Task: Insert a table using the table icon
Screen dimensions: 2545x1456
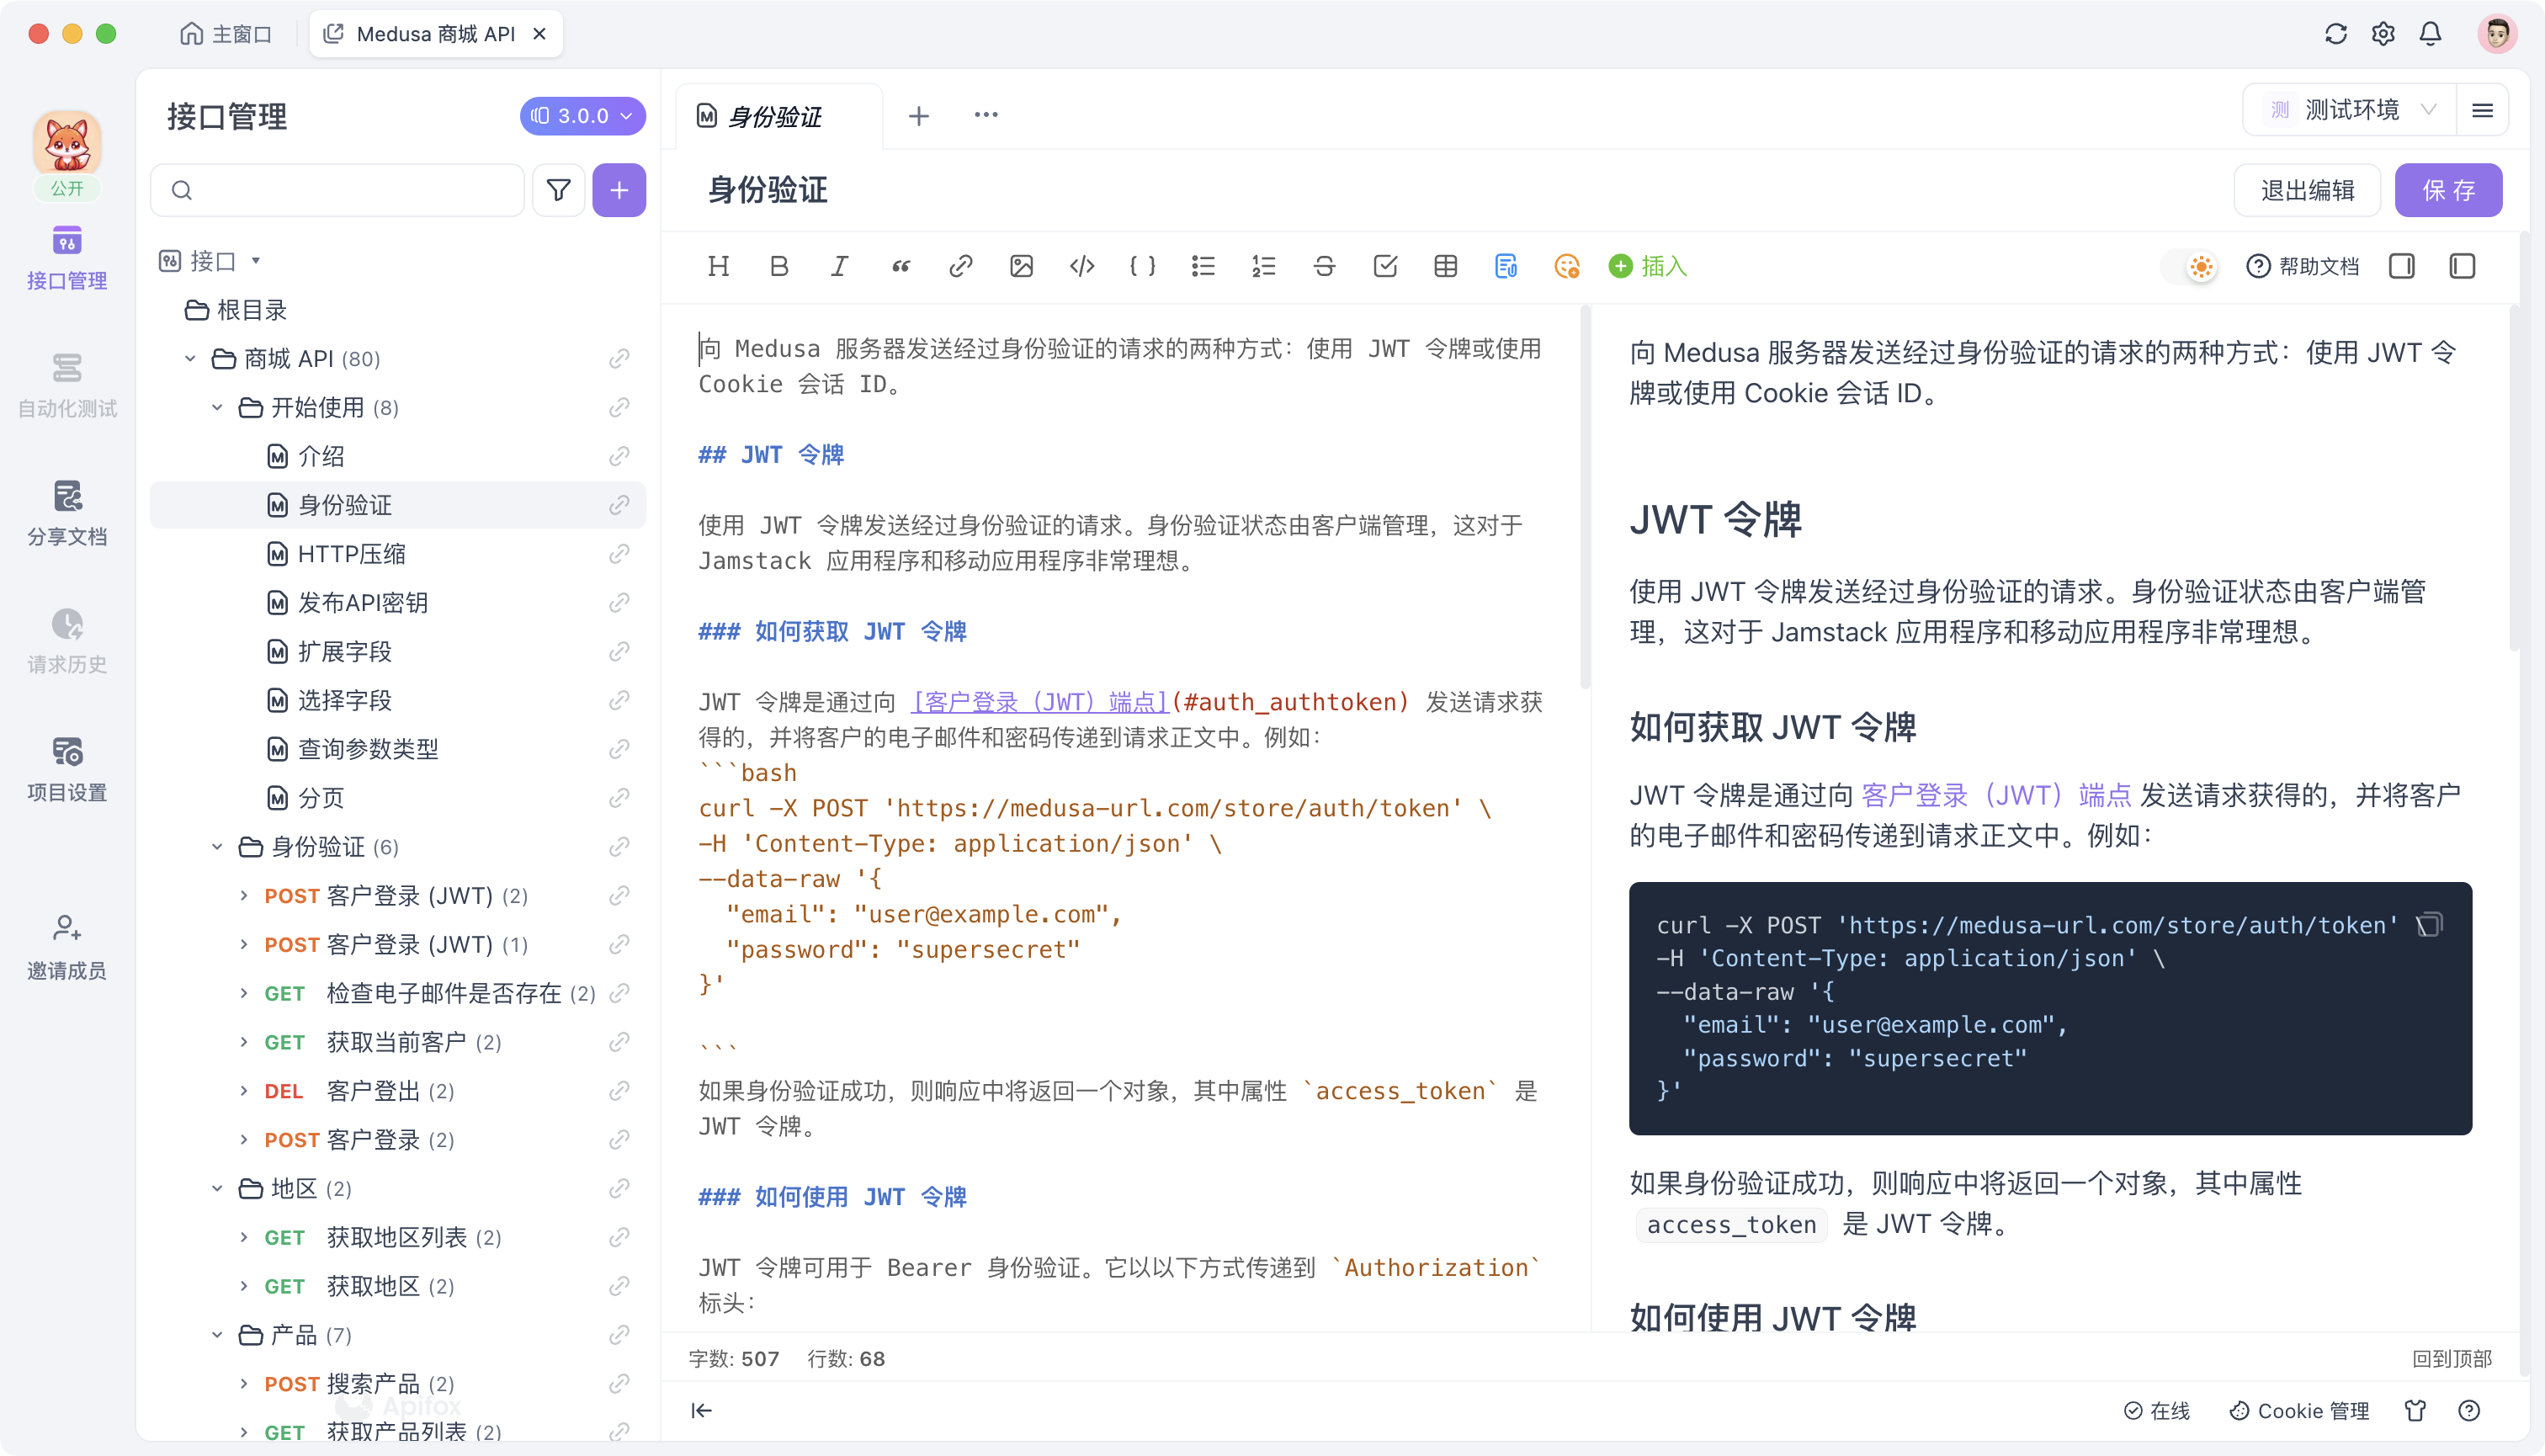Action: pyautogui.click(x=1445, y=266)
